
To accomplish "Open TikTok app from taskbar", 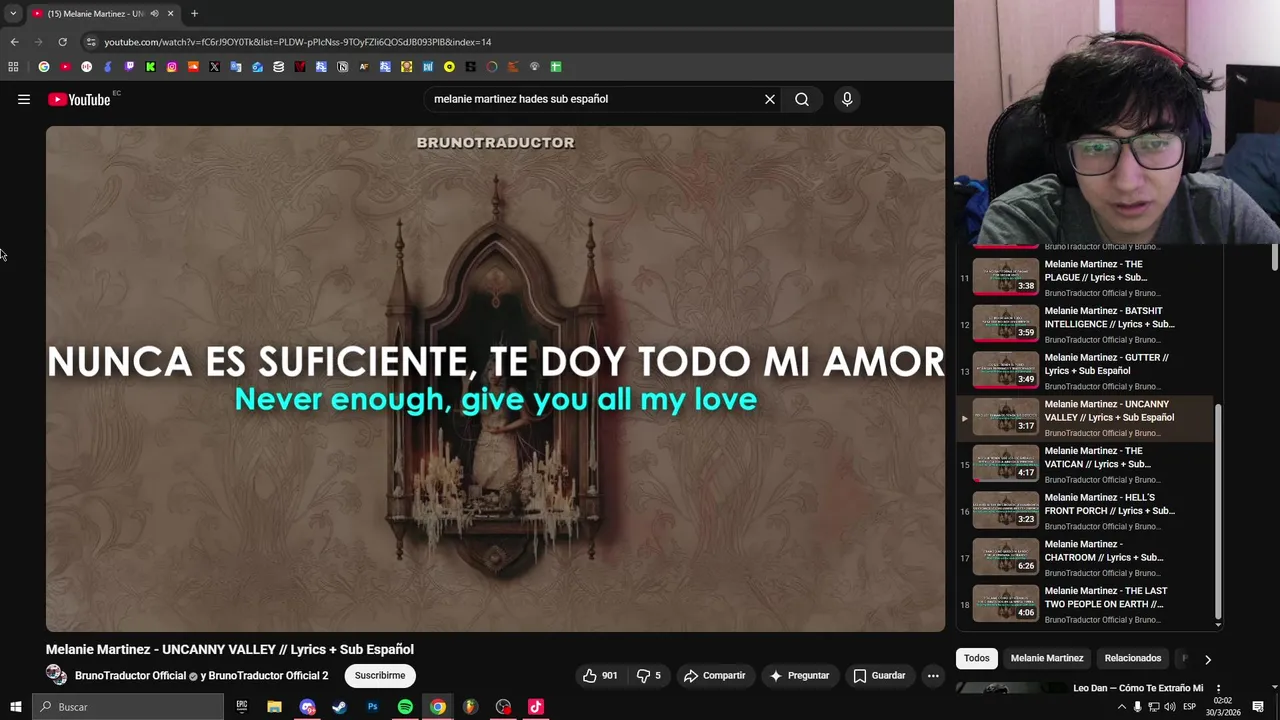I will 536,707.
